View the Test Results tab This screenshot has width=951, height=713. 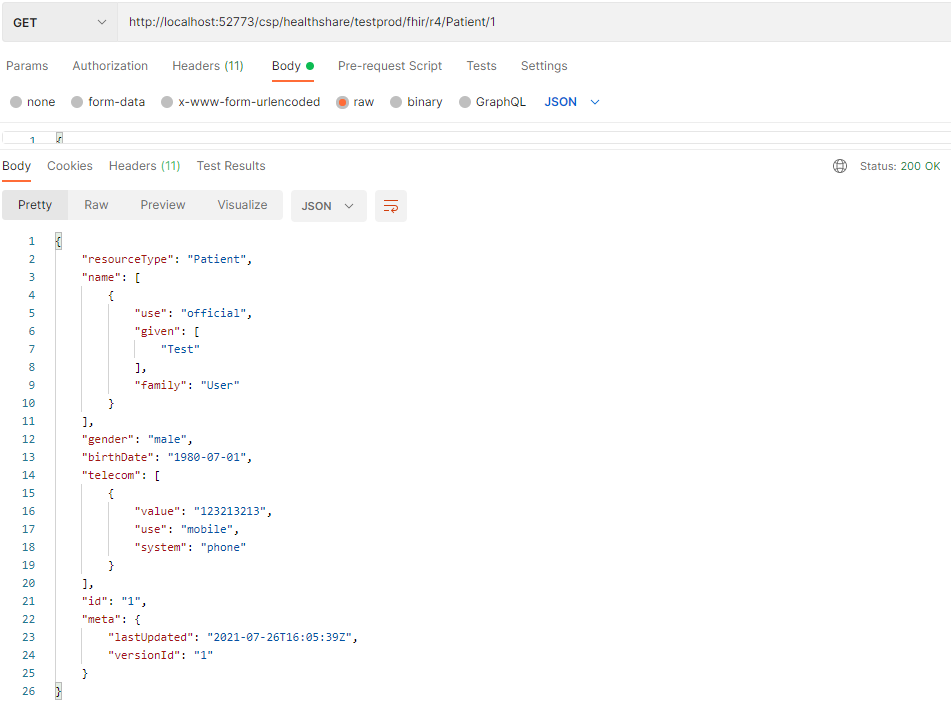click(231, 166)
